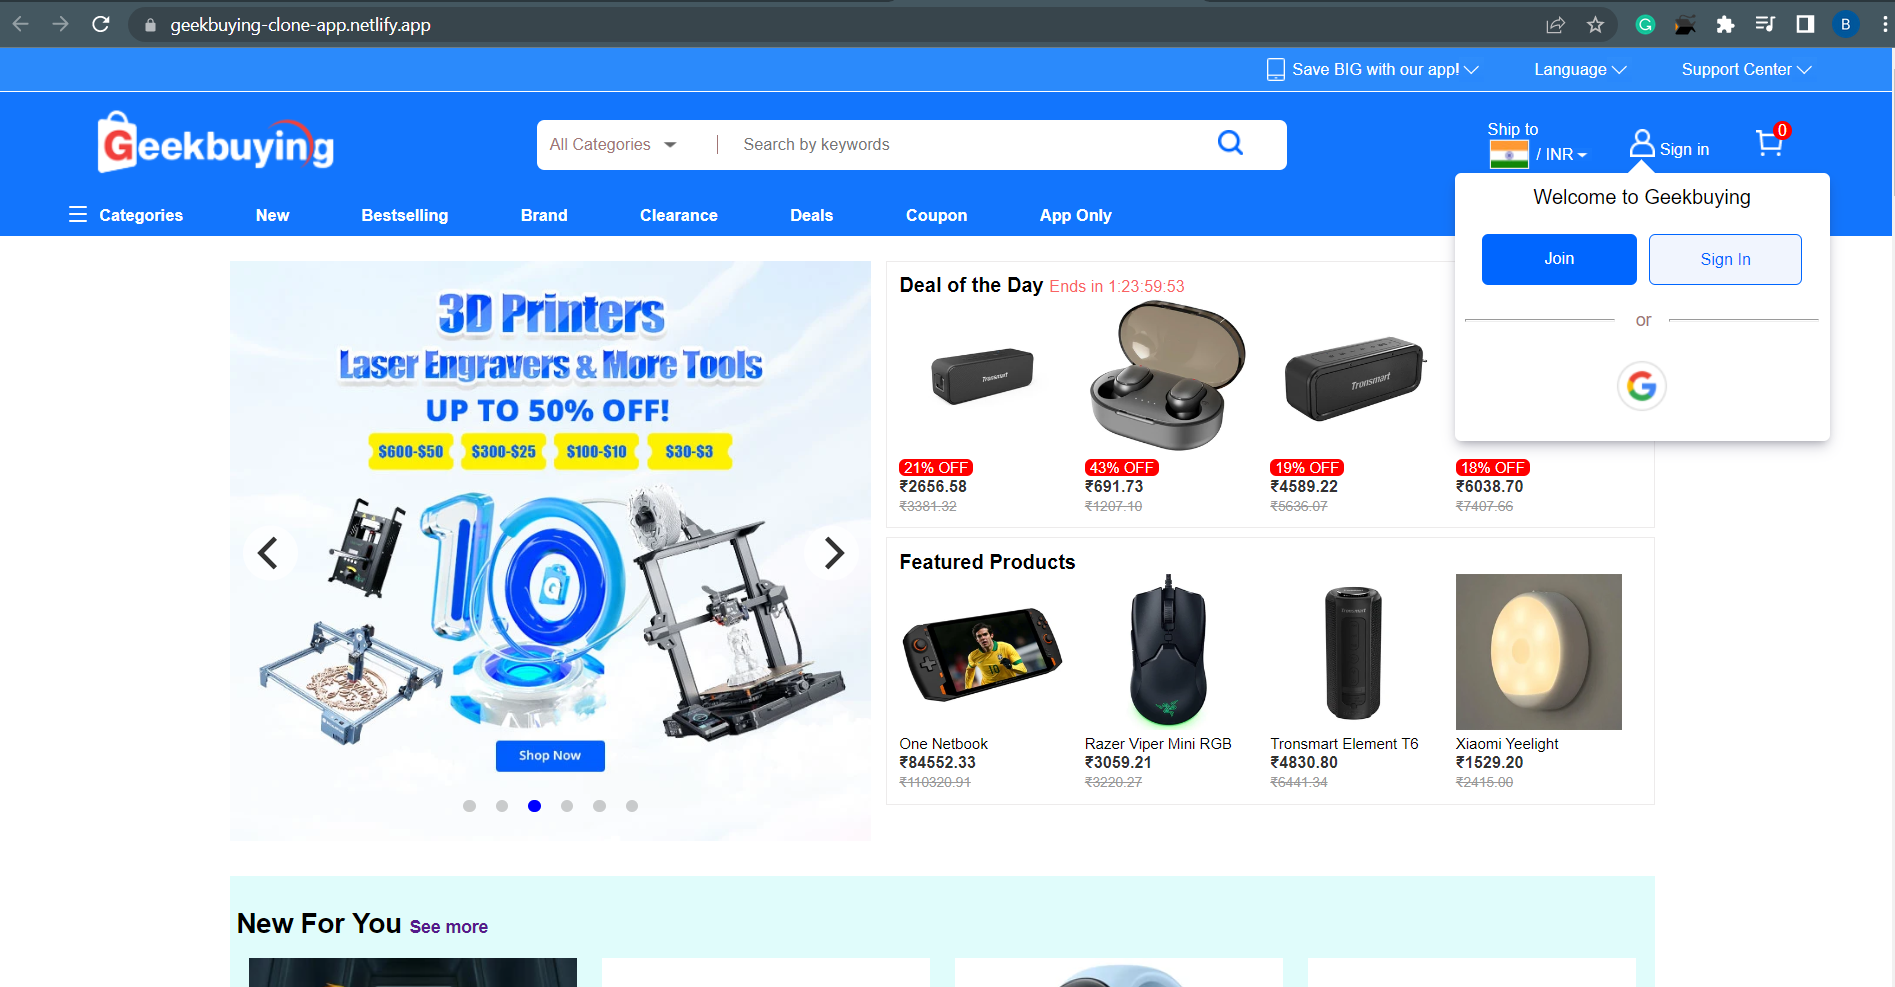Open the Clearance menu item
Image resolution: width=1895 pixels, height=987 pixels.
click(x=679, y=215)
